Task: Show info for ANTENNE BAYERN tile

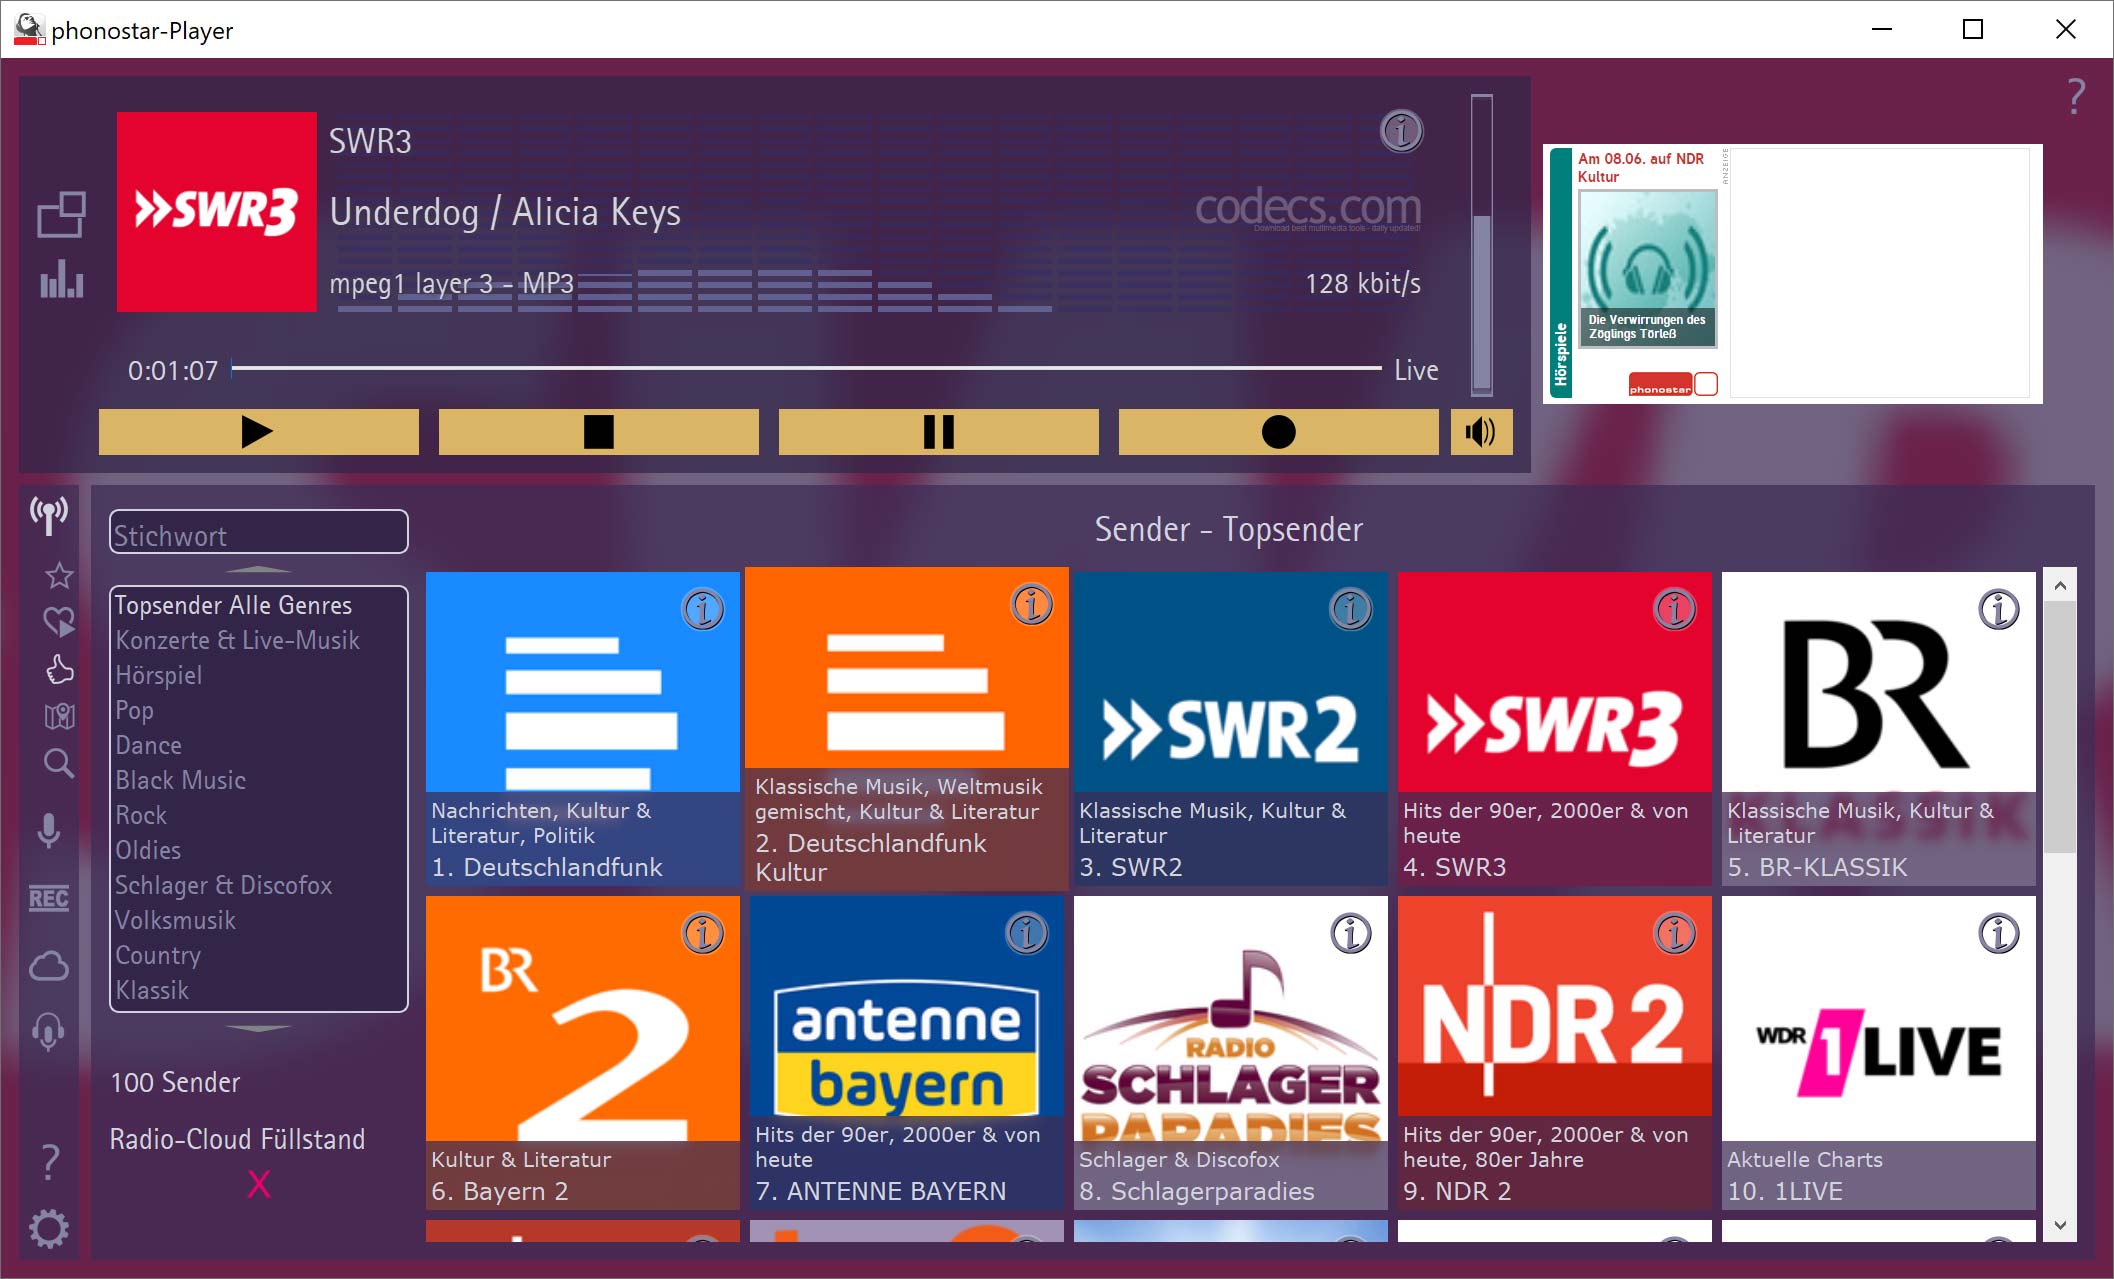Action: pyautogui.click(x=1027, y=933)
